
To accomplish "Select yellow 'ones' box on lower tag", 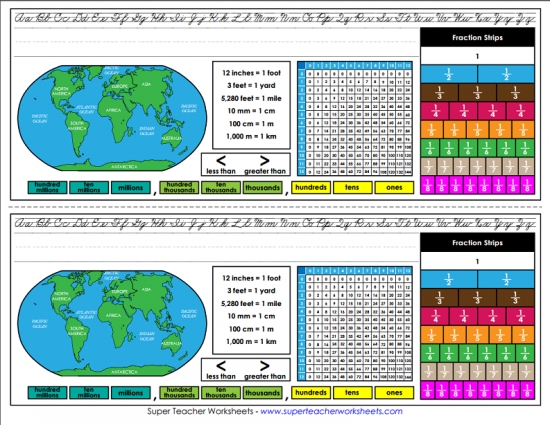I will (x=394, y=392).
